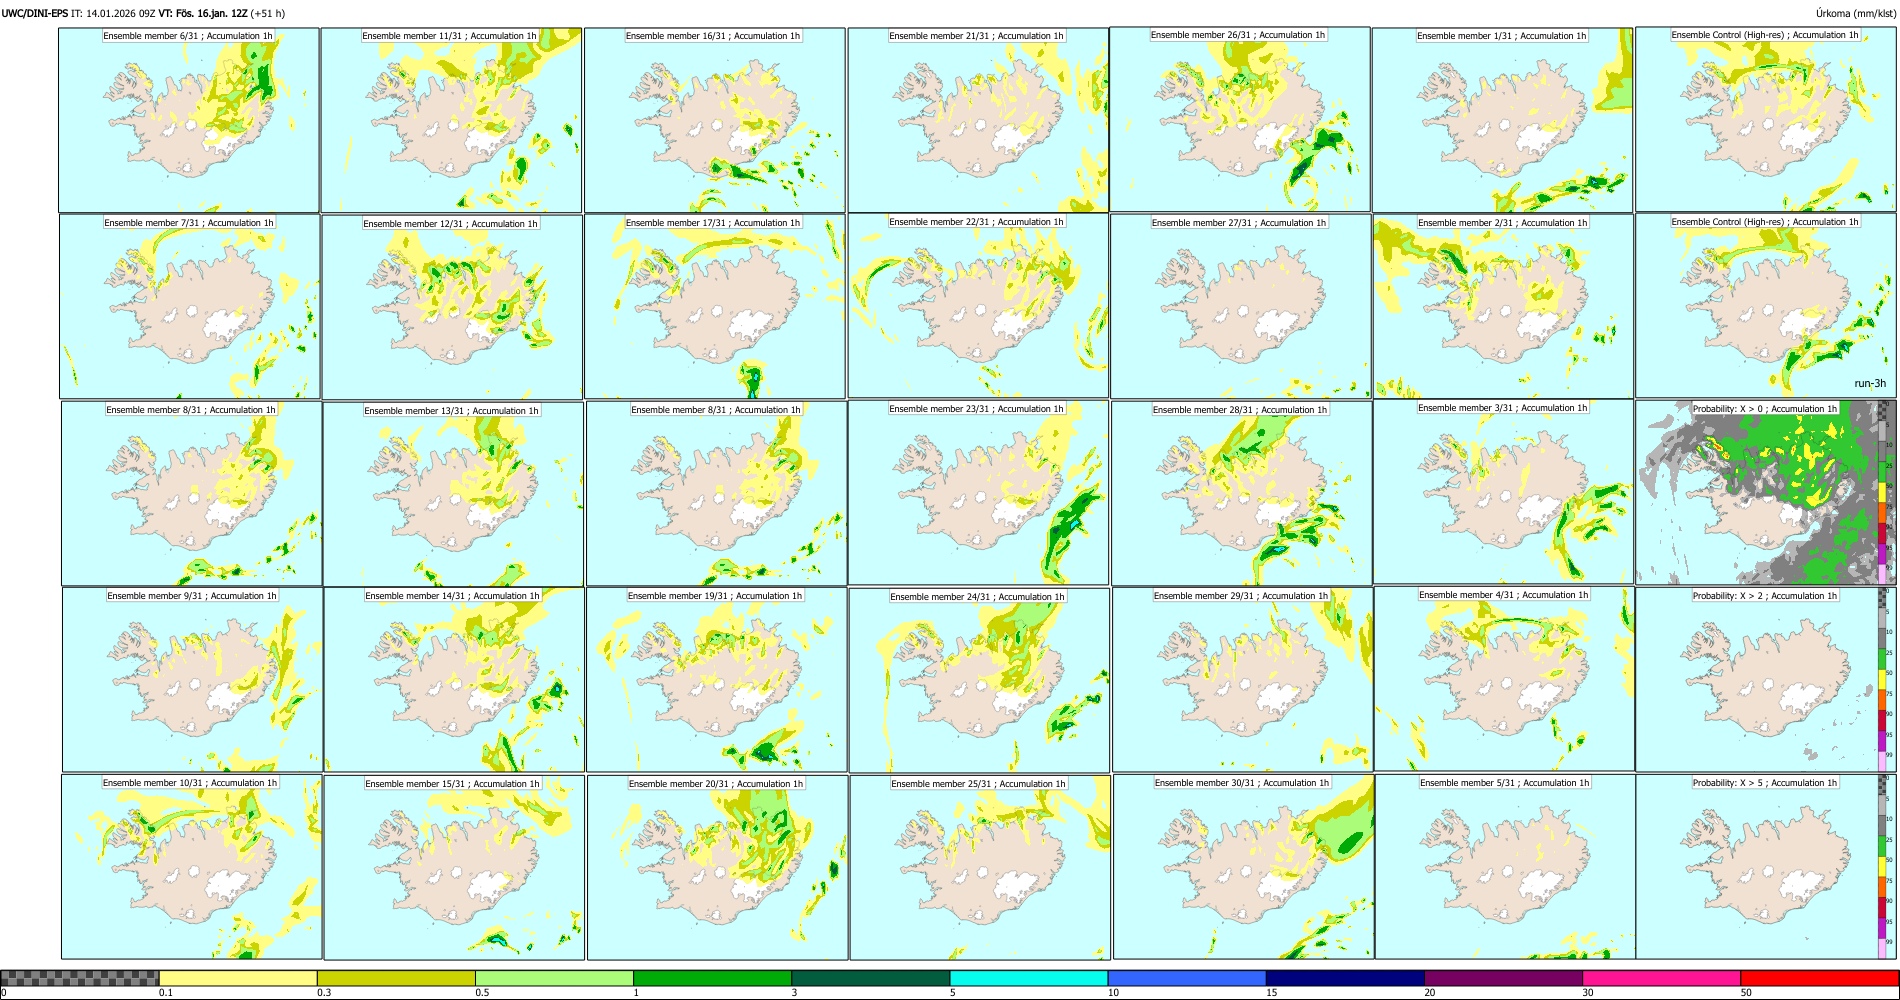The image size is (1900, 1000).
Task: Open Ensemble member 23/31 map panel
Action: (x=978, y=493)
